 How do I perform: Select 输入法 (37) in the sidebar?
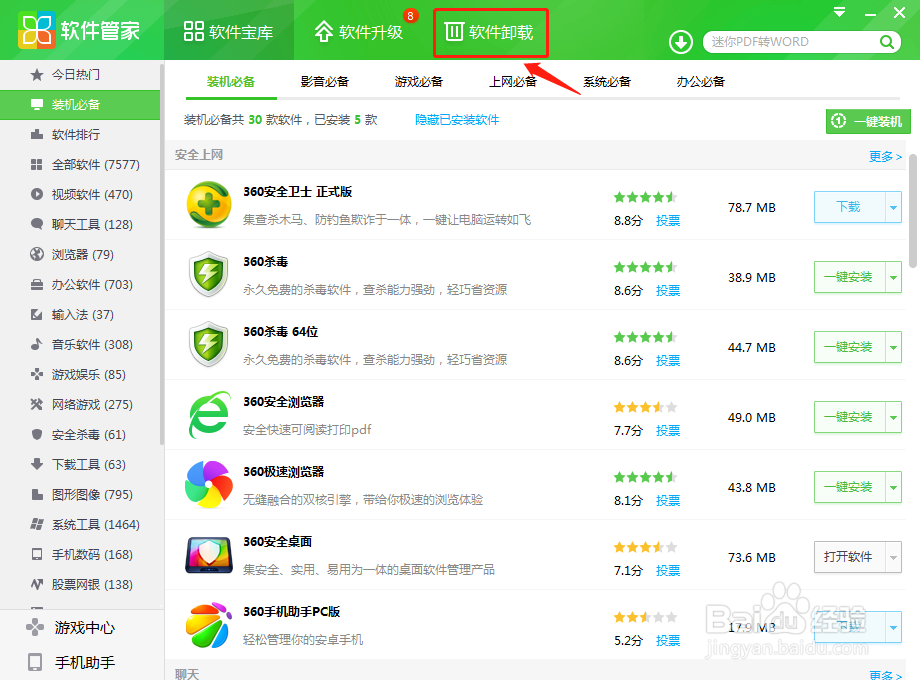tap(80, 314)
